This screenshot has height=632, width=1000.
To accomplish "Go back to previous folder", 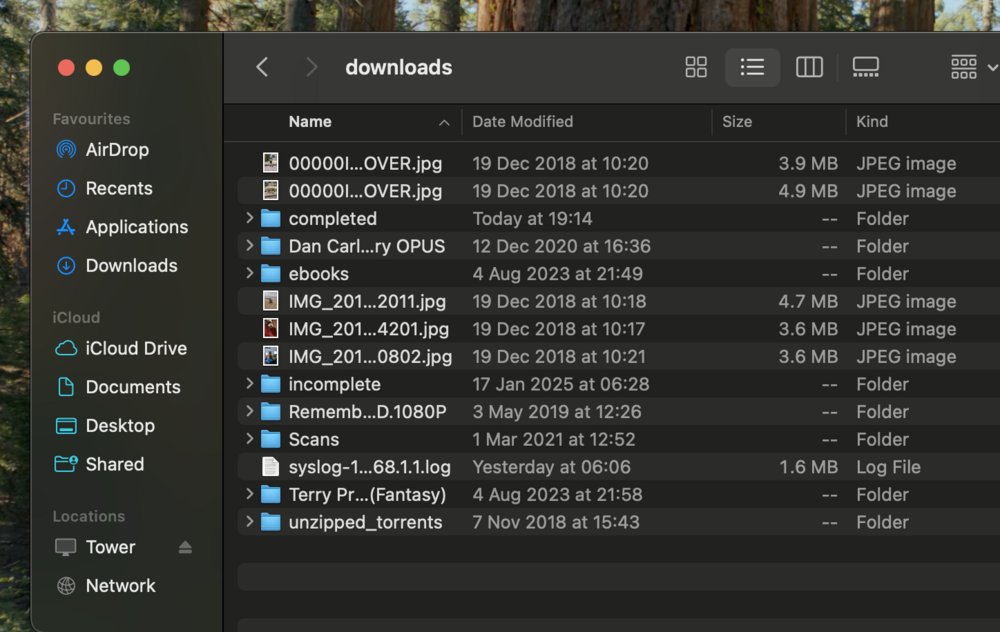I will (262, 67).
